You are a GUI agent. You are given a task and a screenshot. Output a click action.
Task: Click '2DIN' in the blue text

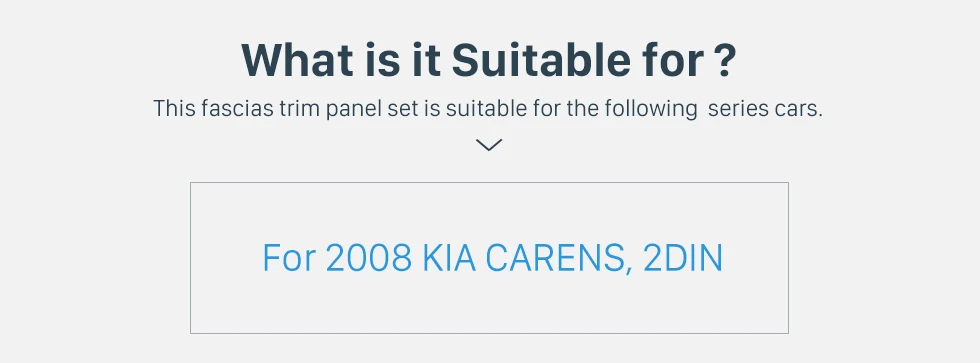tap(683, 258)
